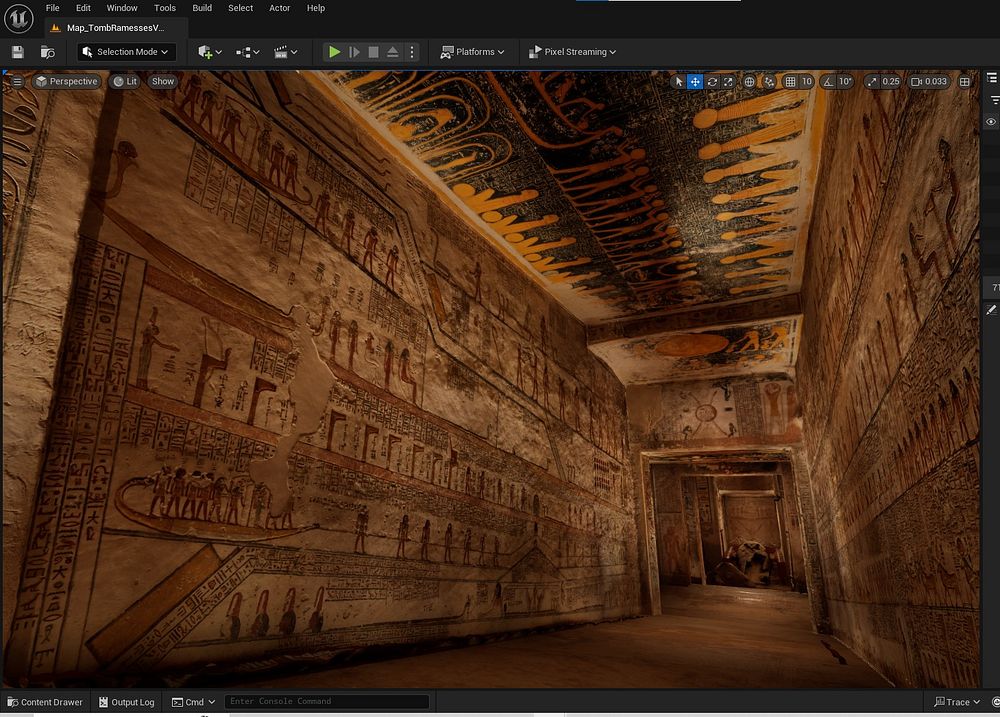Select the rotate transform tool
Screen dimensions: 1000x717
[711, 82]
